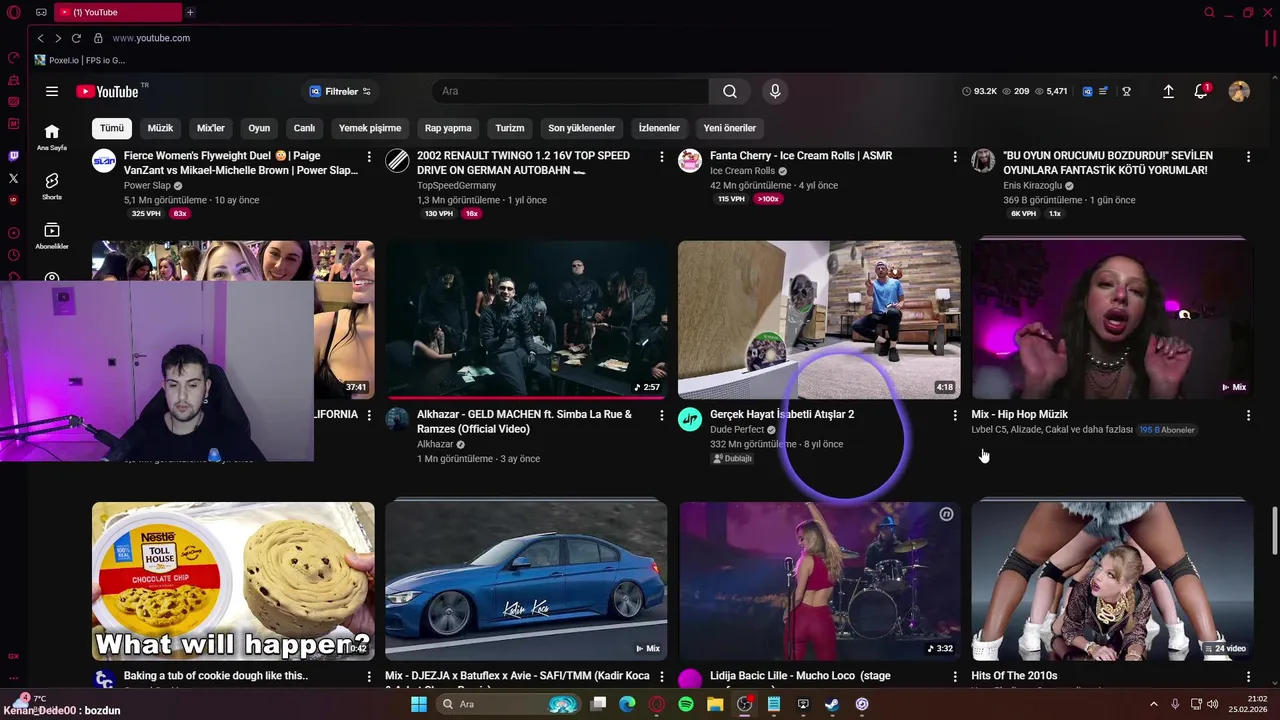1280x720 pixels.
Task: Open the YouTube hamburger guide menu
Action: tap(52, 91)
